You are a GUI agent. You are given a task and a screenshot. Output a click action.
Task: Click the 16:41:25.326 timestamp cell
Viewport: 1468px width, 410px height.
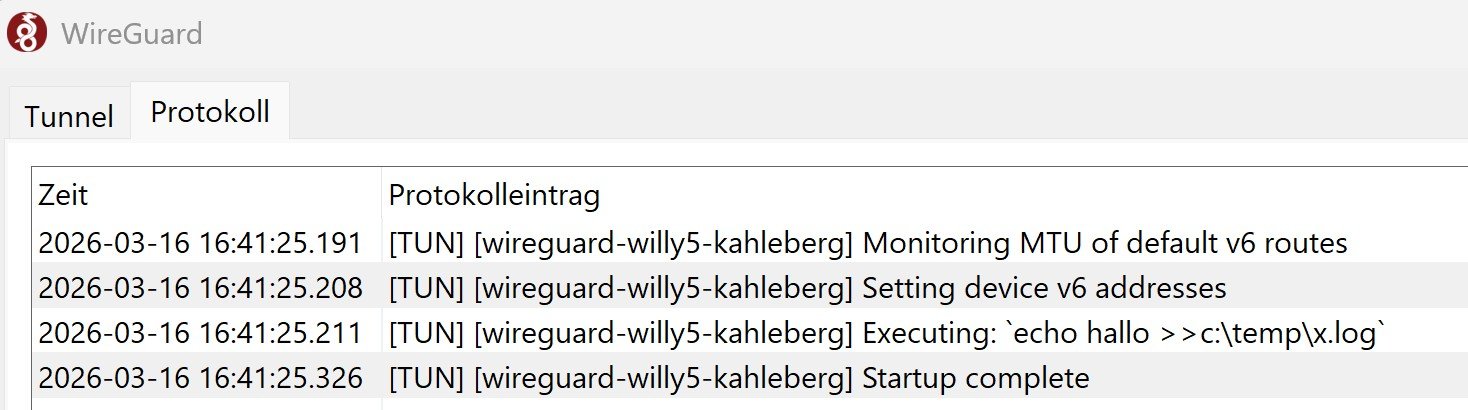pos(200,379)
